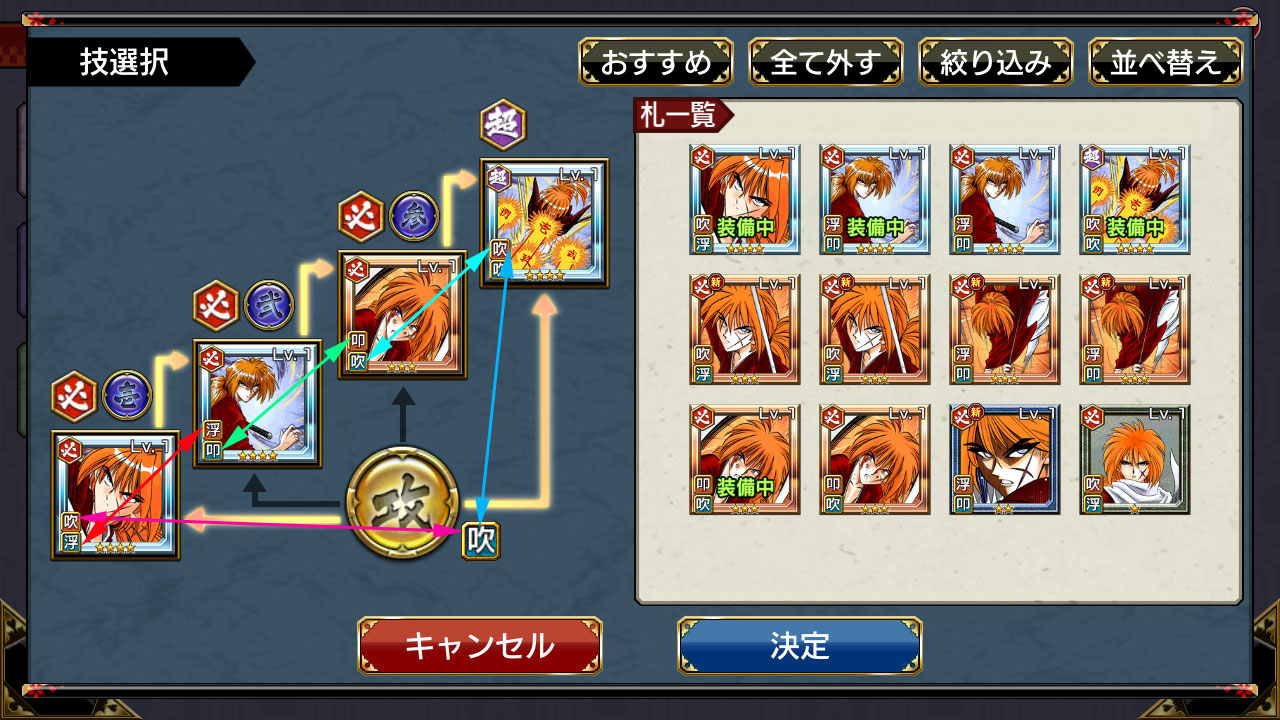This screenshot has height=720, width=1280.
Task: Click the blue 壱 round badge
Action: pos(126,394)
